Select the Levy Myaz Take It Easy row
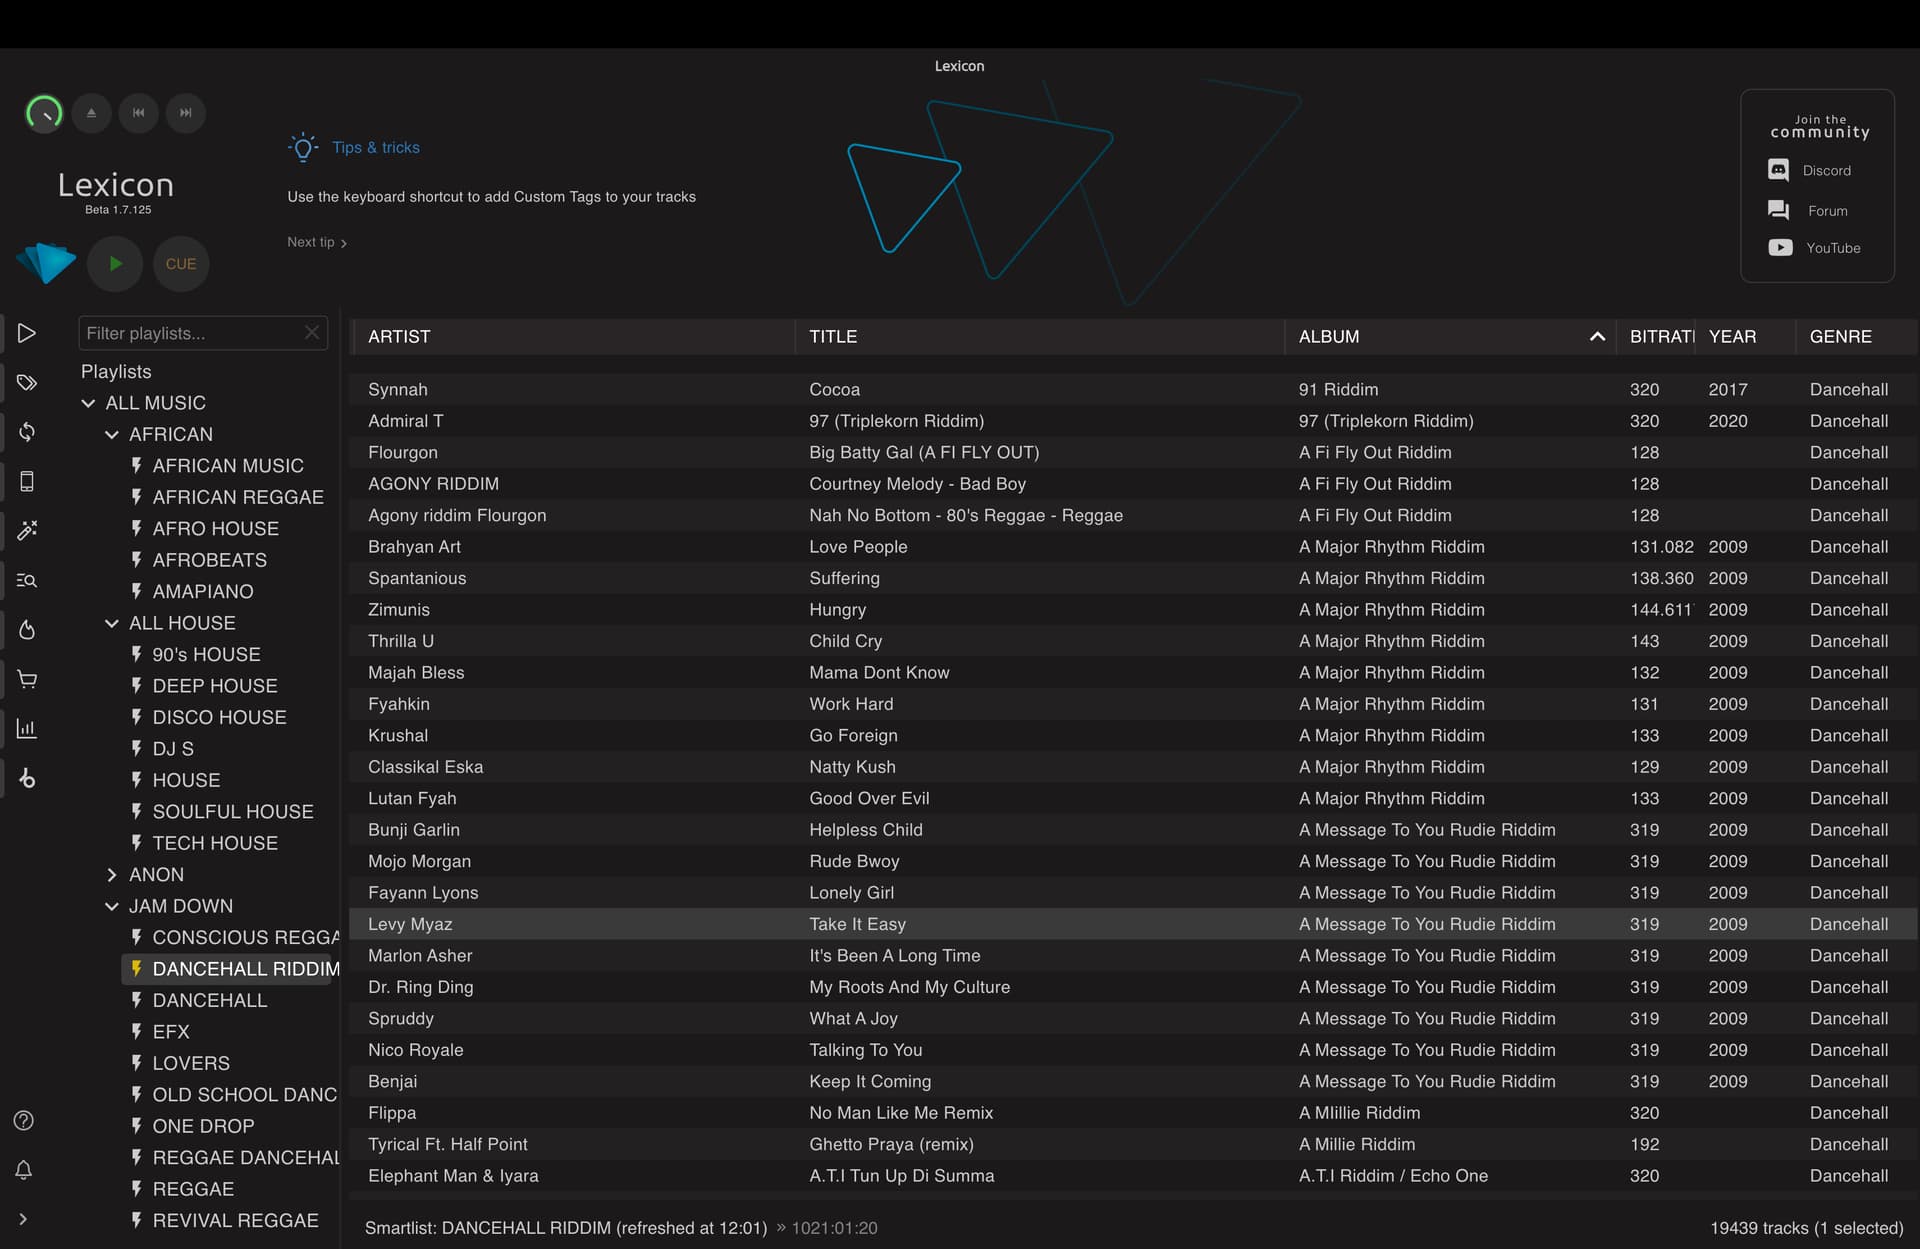 [x=1134, y=924]
